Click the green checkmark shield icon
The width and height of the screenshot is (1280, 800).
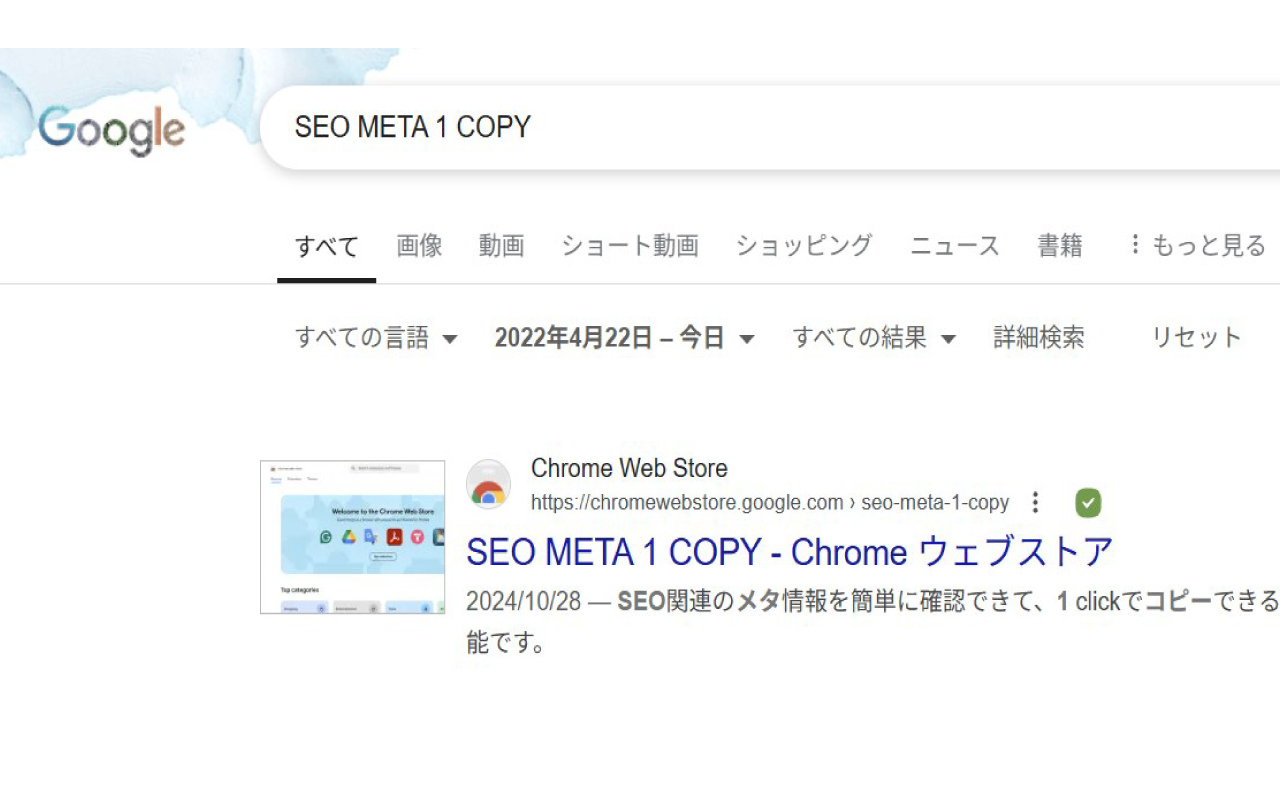tap(1088, 502)
